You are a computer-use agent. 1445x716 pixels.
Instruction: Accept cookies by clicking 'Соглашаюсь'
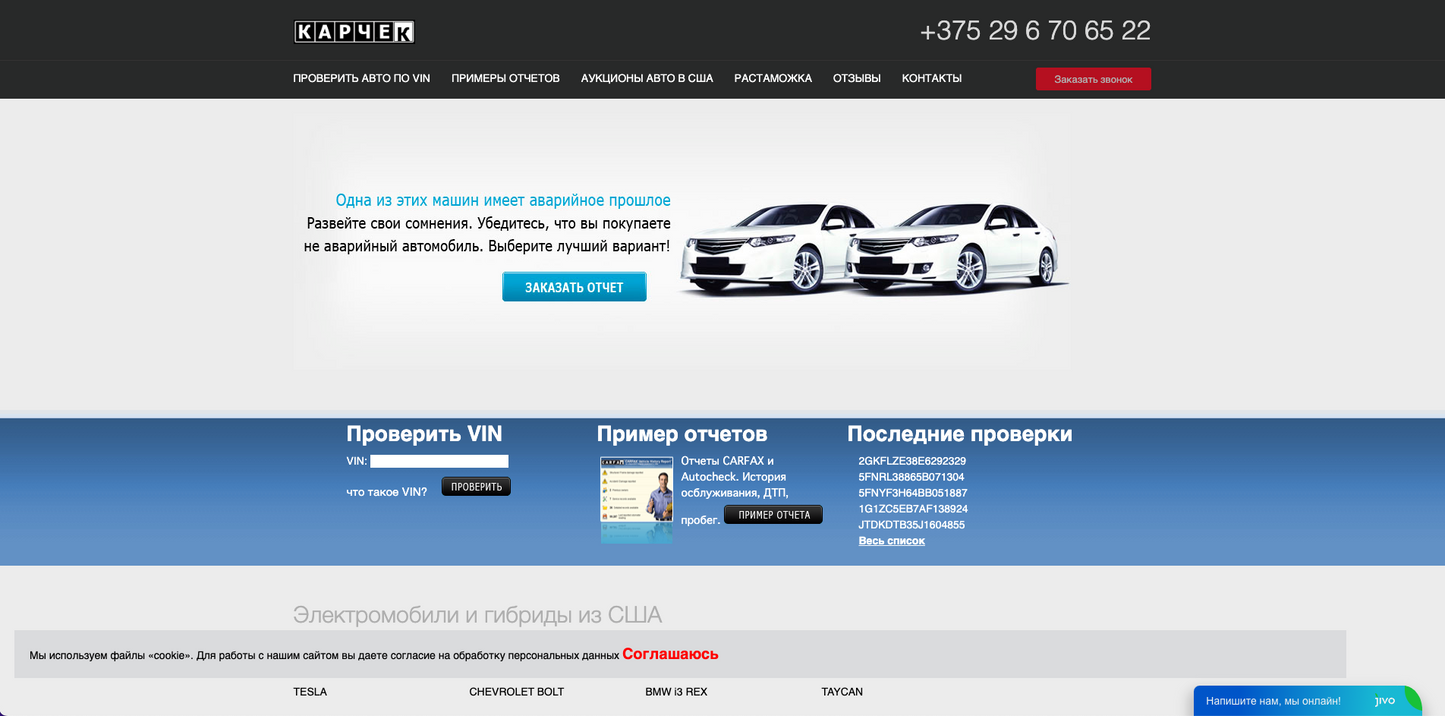670,654
